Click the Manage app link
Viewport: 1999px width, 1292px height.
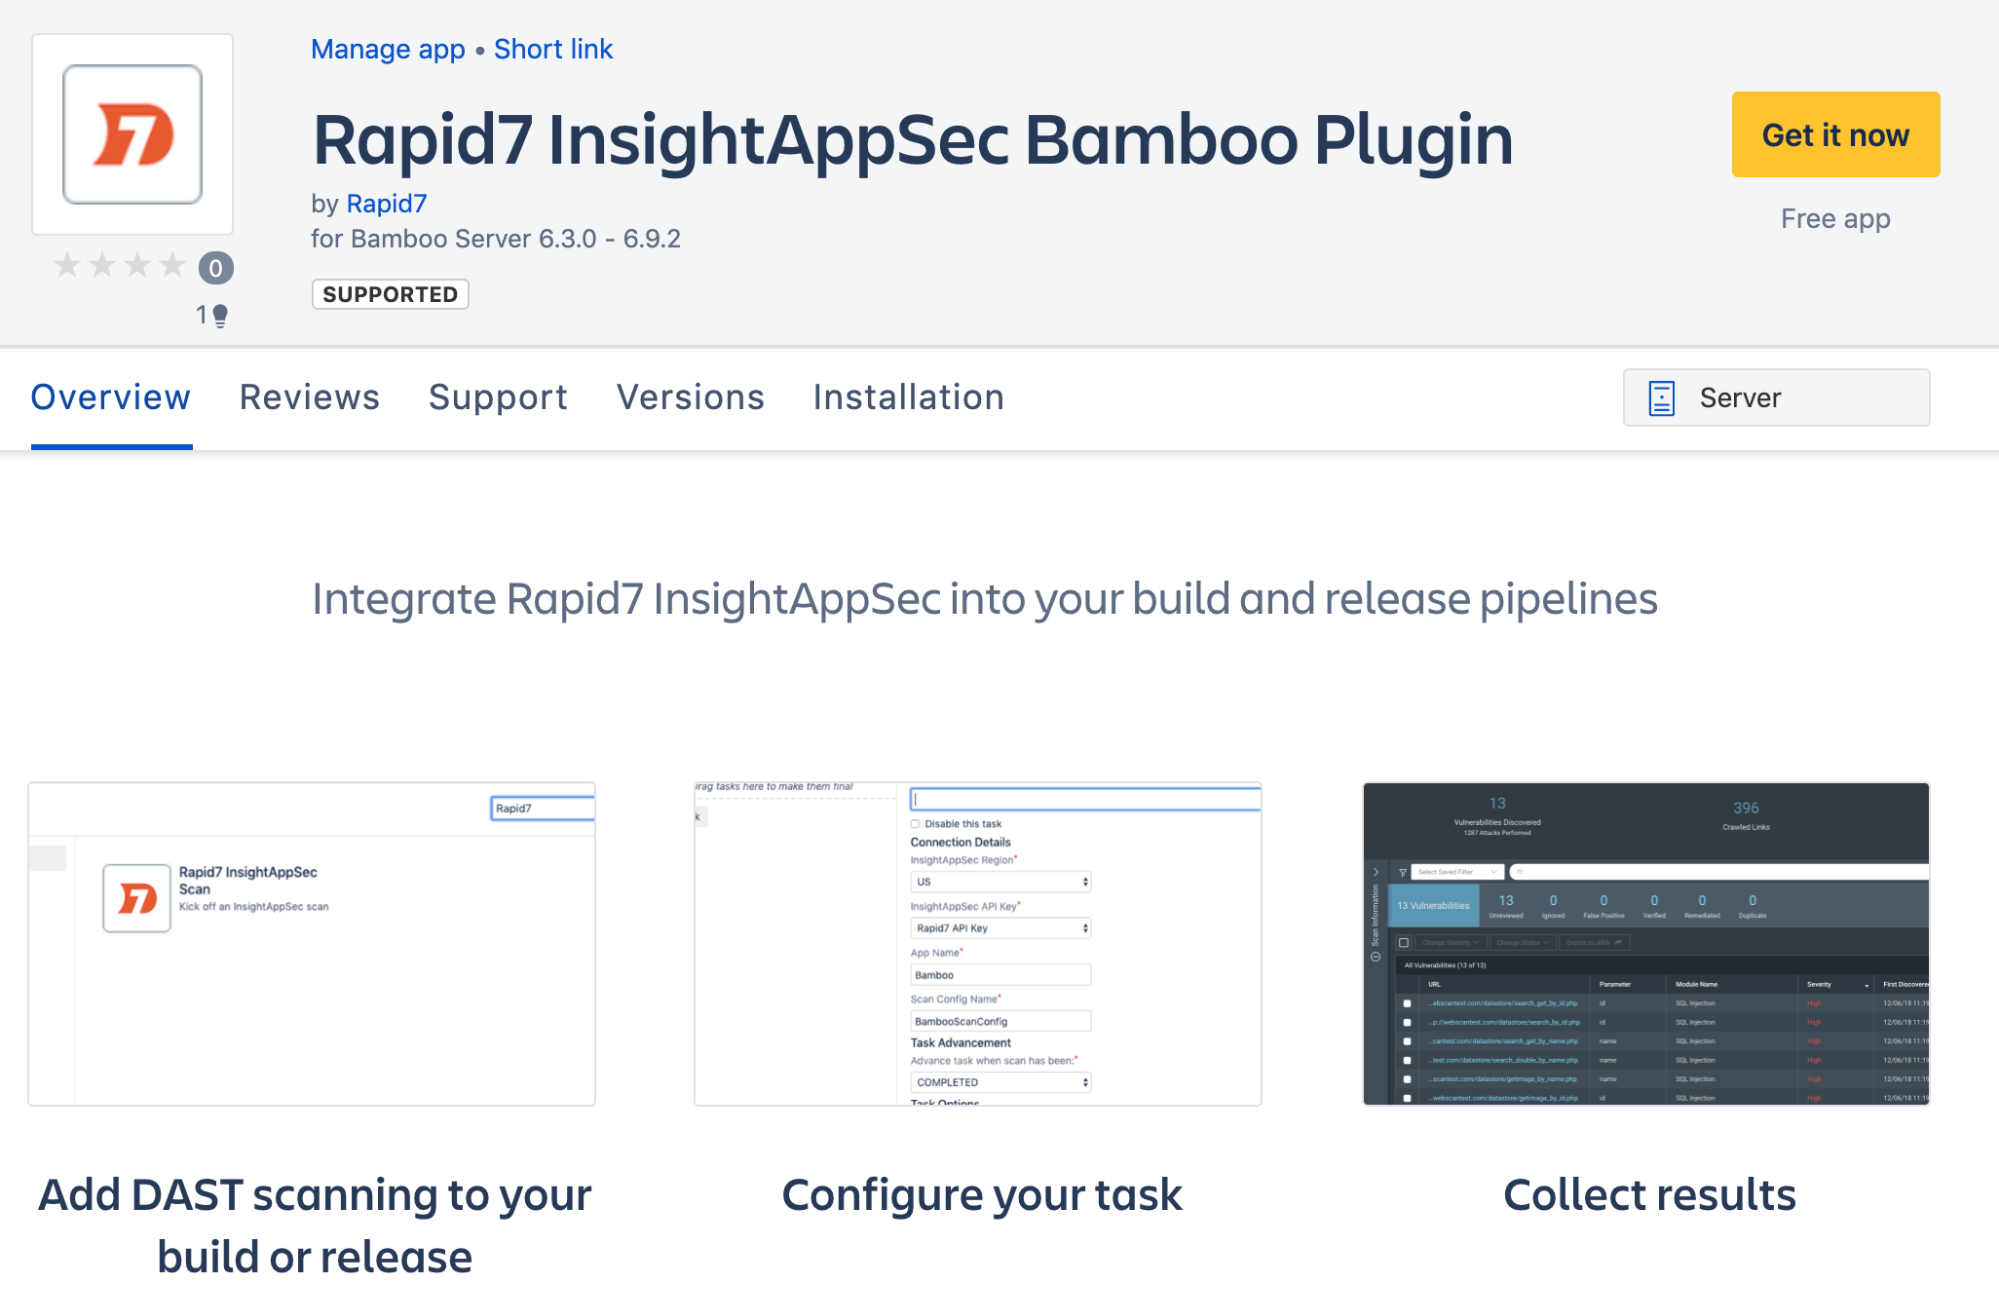[388, 49]
